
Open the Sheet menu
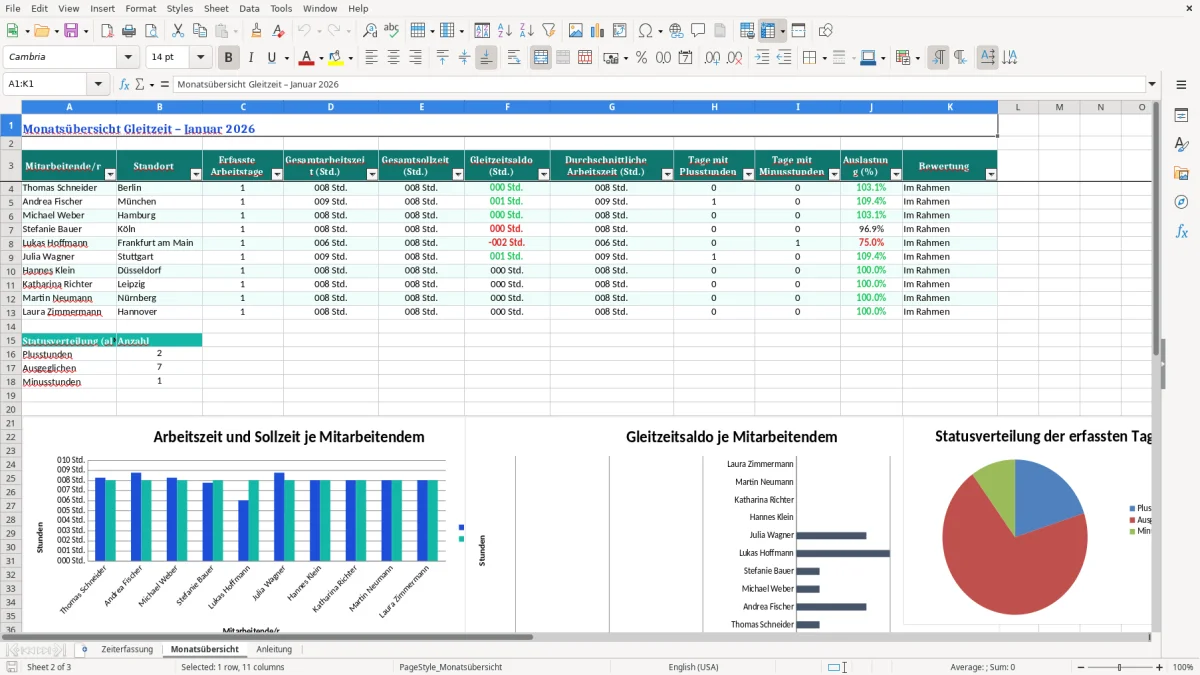click(216, 8)
